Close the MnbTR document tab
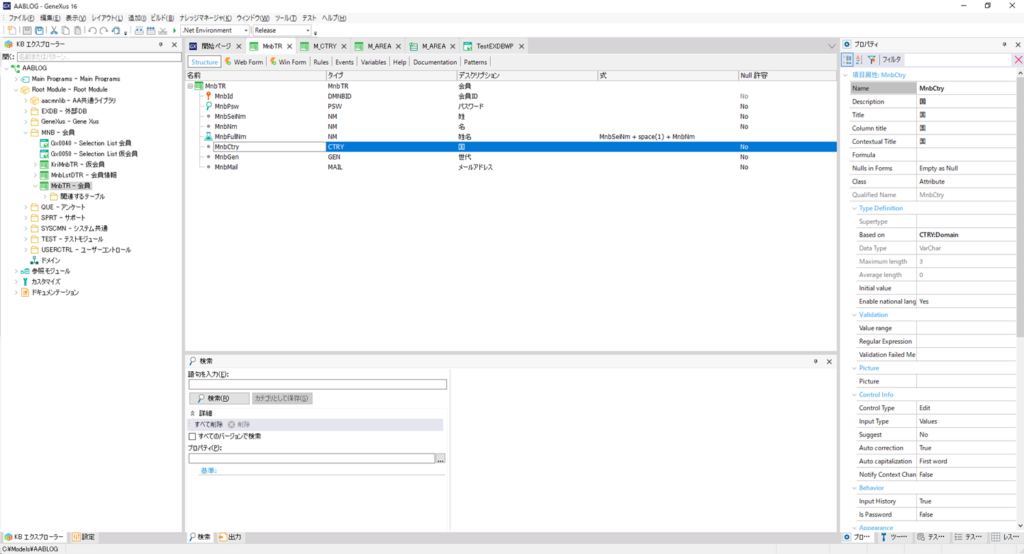This screenshot has height=554, width=1024. pyautogui.click(x=291, y=46)
